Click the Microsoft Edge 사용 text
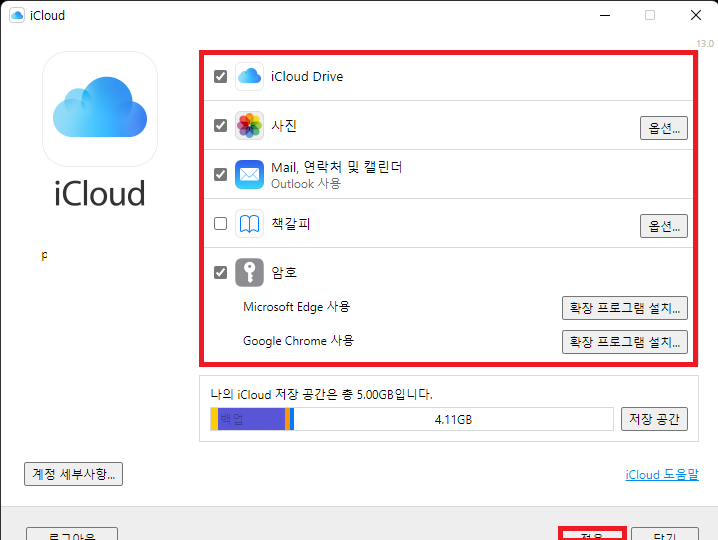This screenshot has height=540, width=718. point(296,306)
